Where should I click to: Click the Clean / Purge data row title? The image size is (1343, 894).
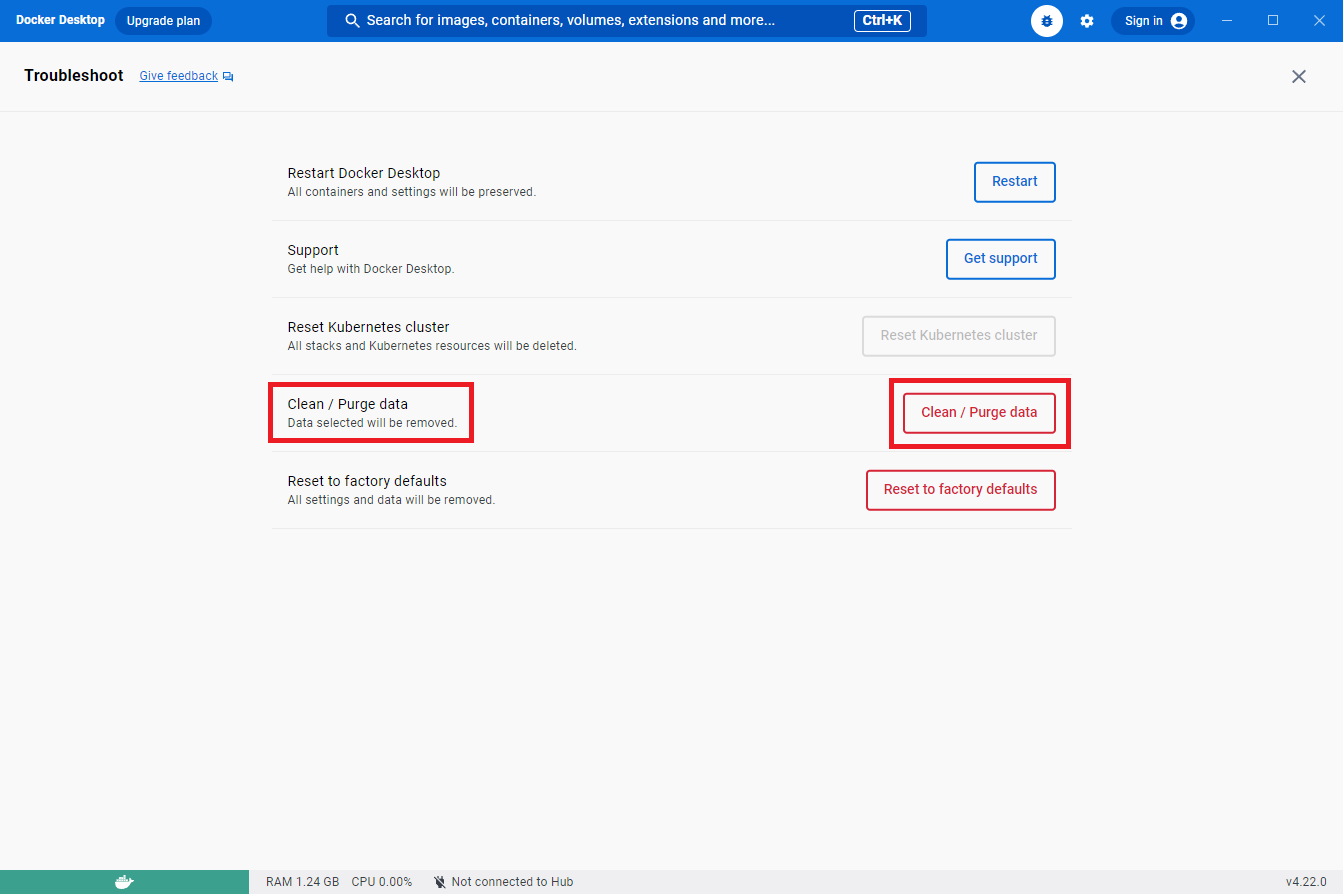348,404
